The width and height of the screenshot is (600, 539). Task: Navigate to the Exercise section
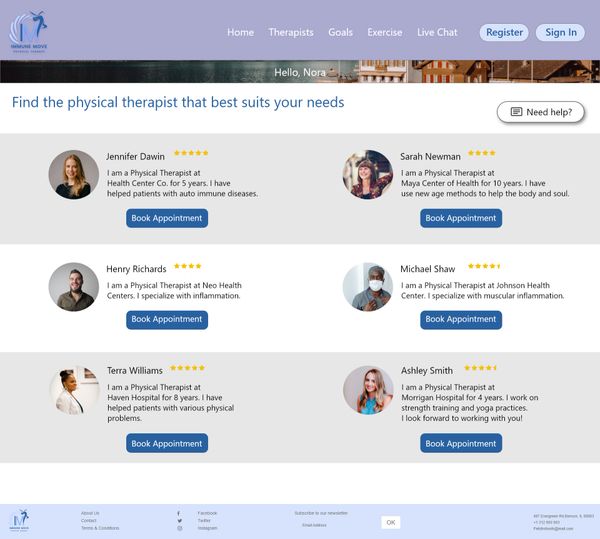pos(385,32)
